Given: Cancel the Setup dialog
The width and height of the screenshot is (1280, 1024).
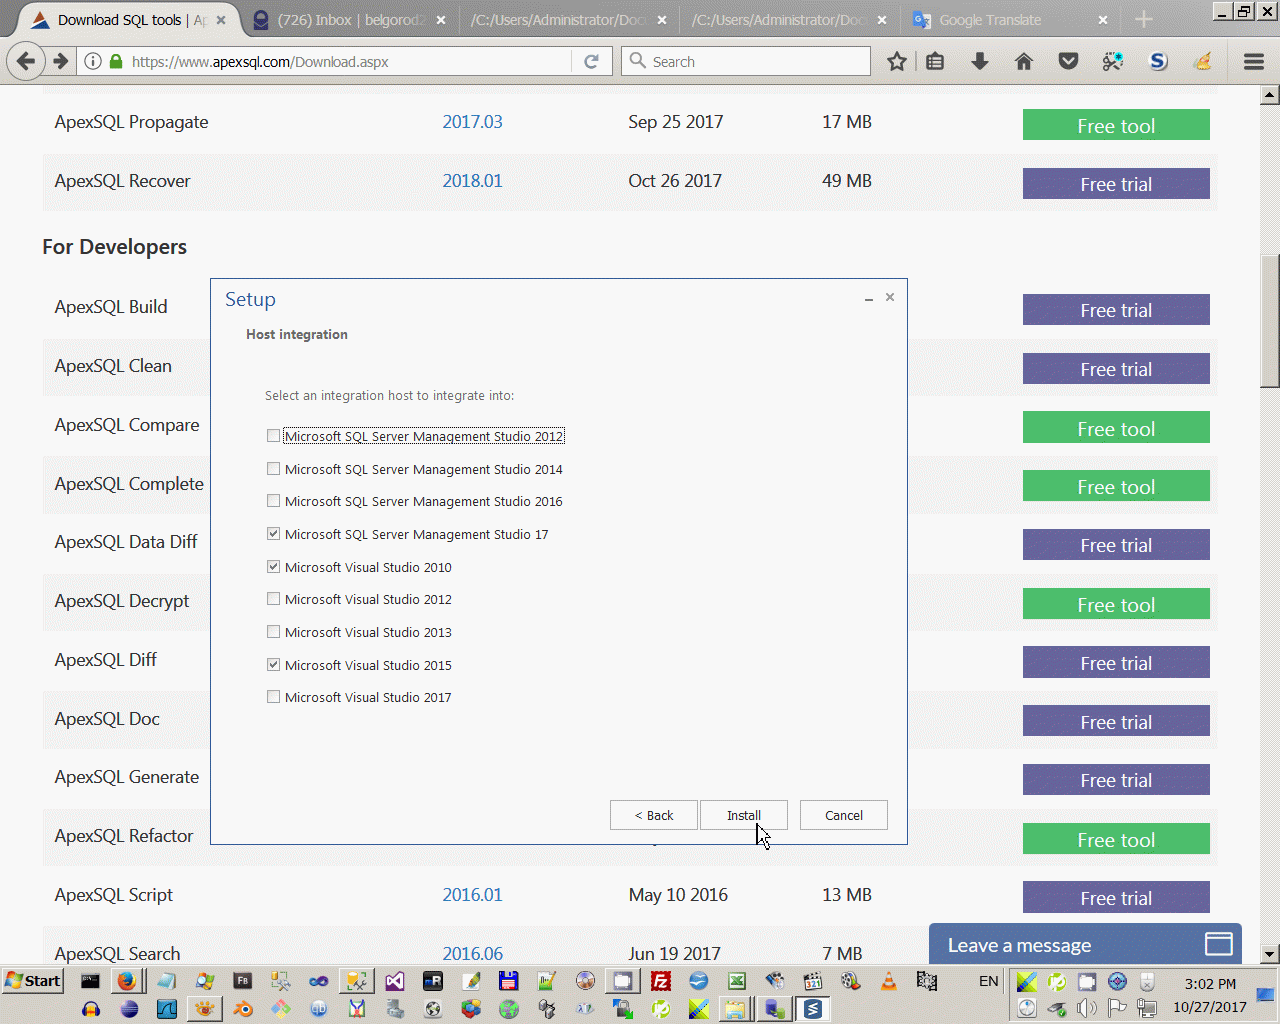Looking at the screenshot, I should [x=844, y=815].
